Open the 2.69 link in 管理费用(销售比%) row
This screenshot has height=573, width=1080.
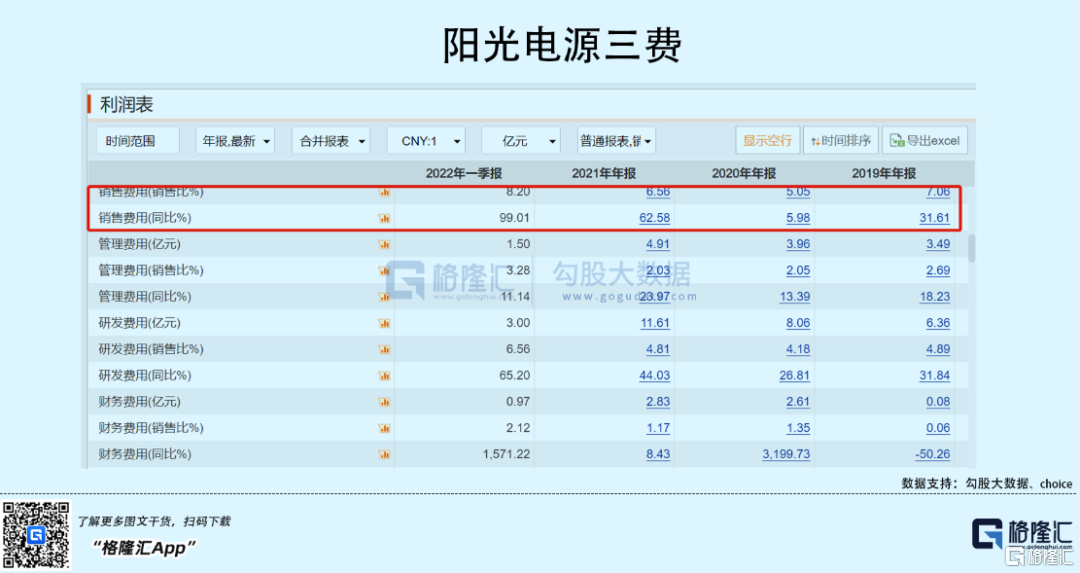pos(938,271)
